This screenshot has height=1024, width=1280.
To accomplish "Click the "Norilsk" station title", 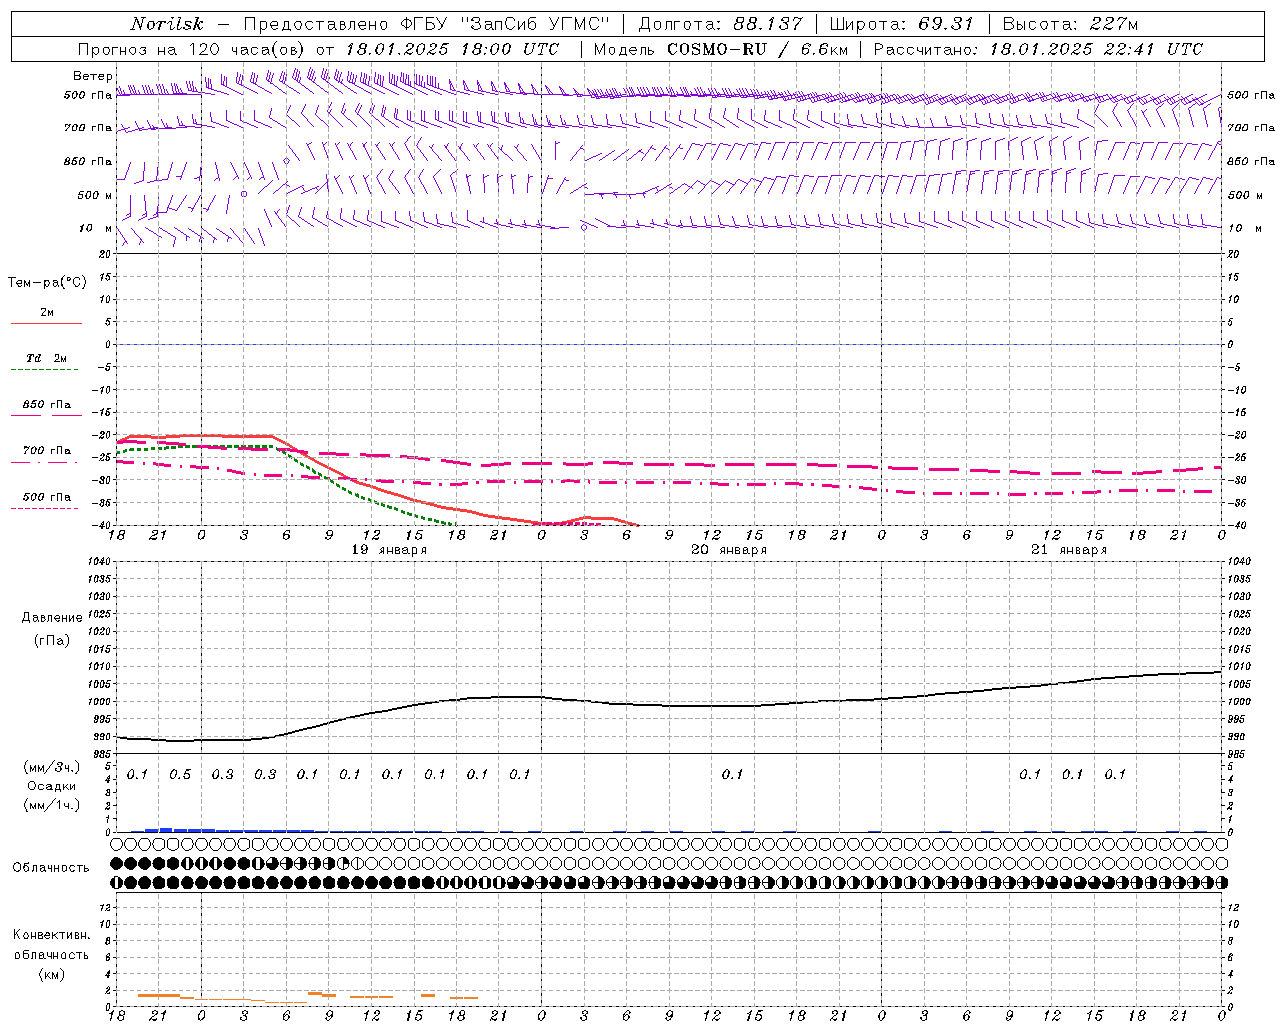I will pos(167,24).
